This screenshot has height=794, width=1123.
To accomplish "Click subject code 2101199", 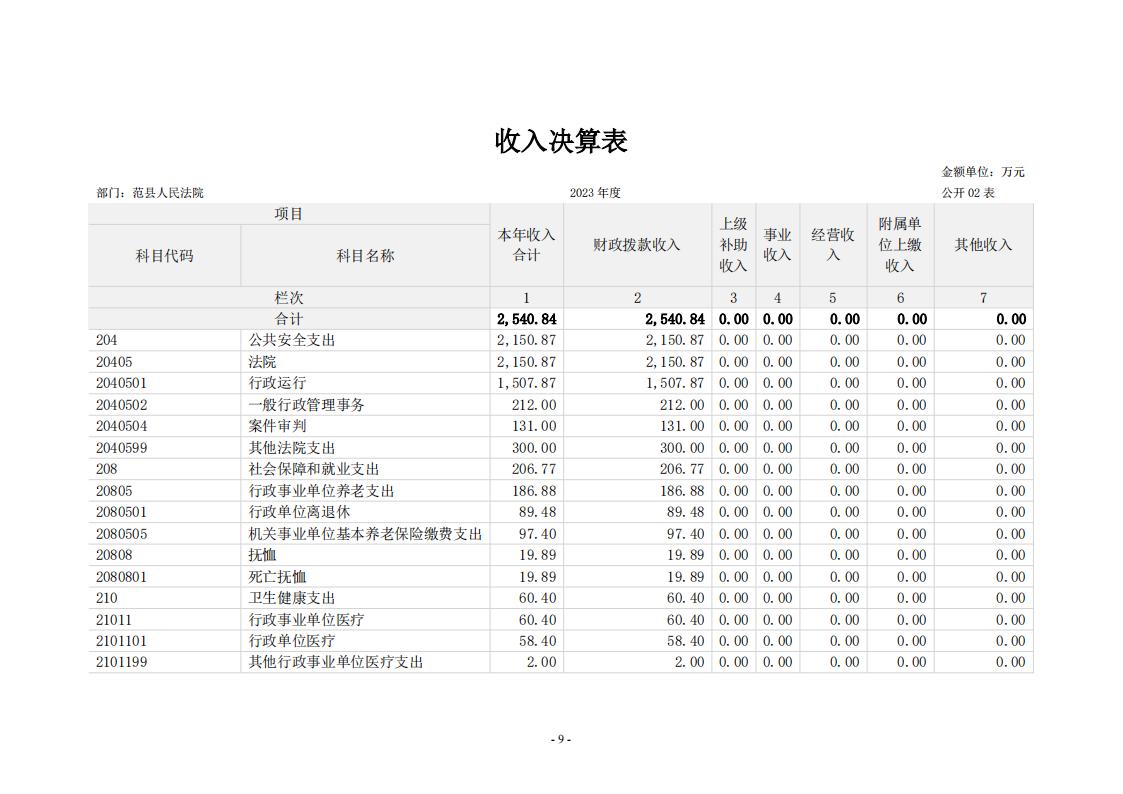I will click(x=121, y=662).
